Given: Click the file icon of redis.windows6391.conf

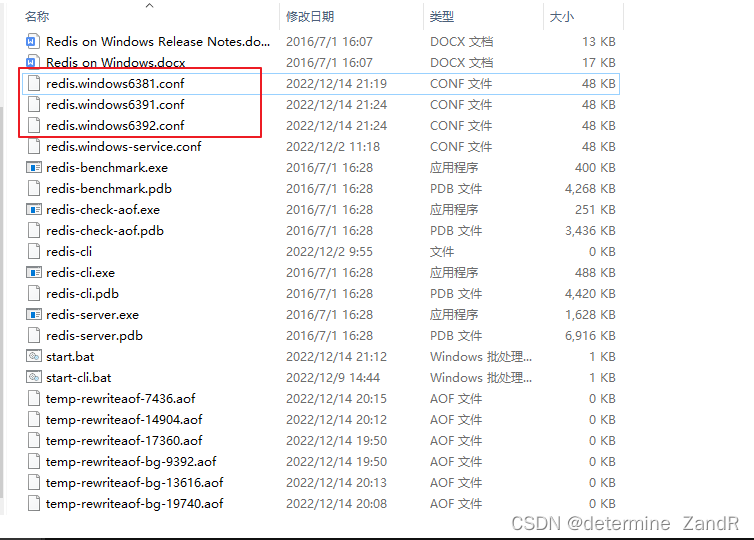Looking at the screenshot, I should tap(34, 105).
